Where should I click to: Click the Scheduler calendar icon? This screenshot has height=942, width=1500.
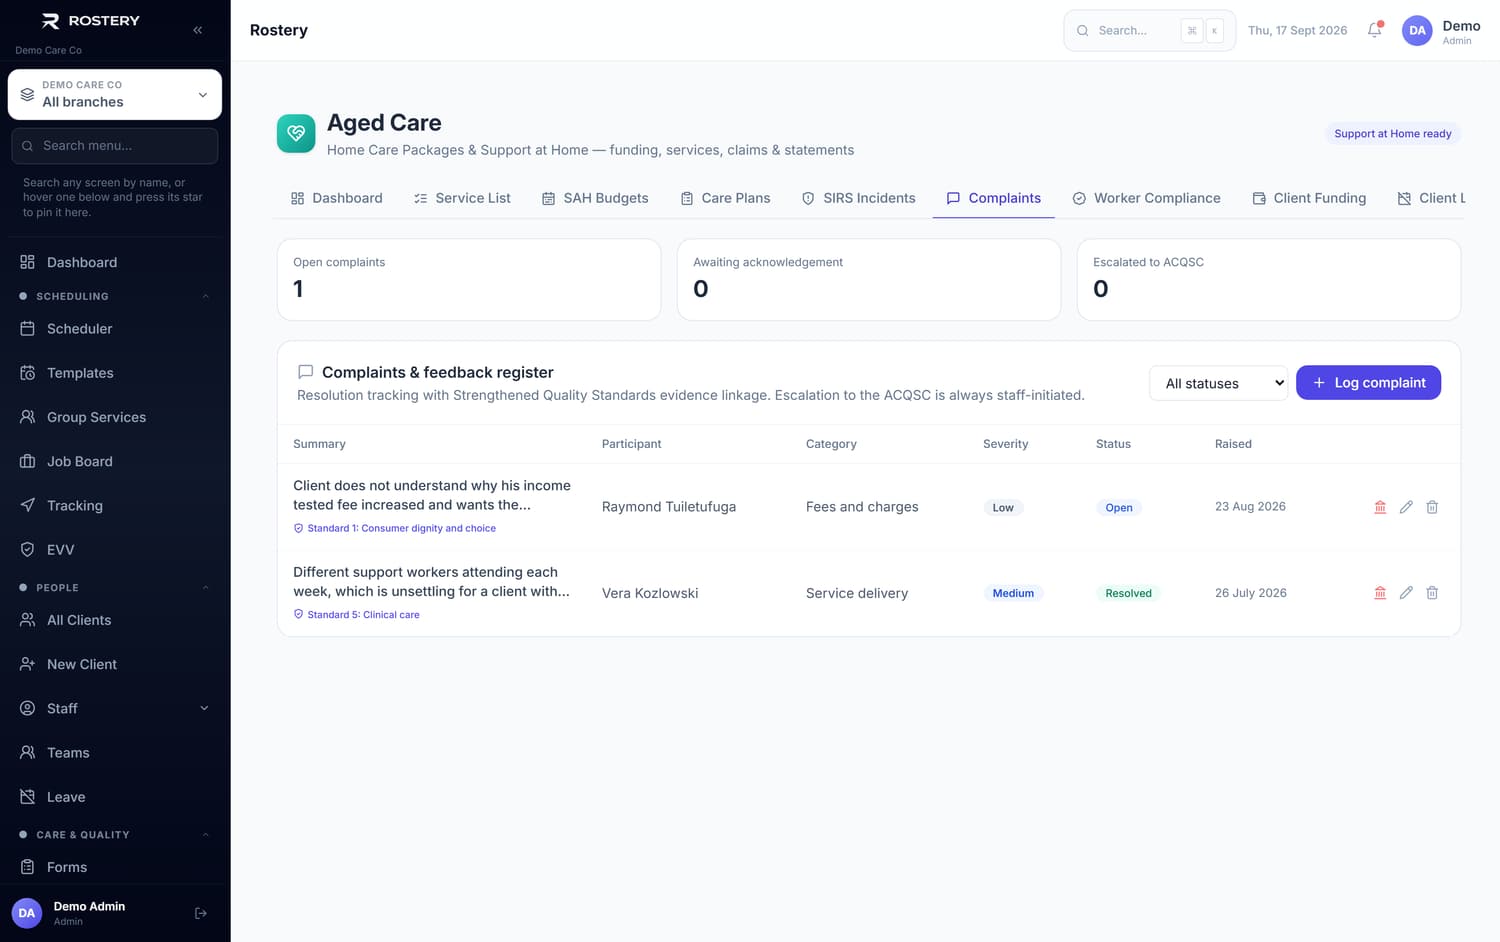28,329
